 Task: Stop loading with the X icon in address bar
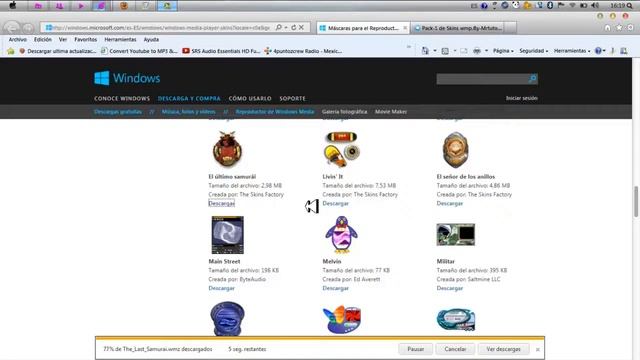tap(301, 27)
